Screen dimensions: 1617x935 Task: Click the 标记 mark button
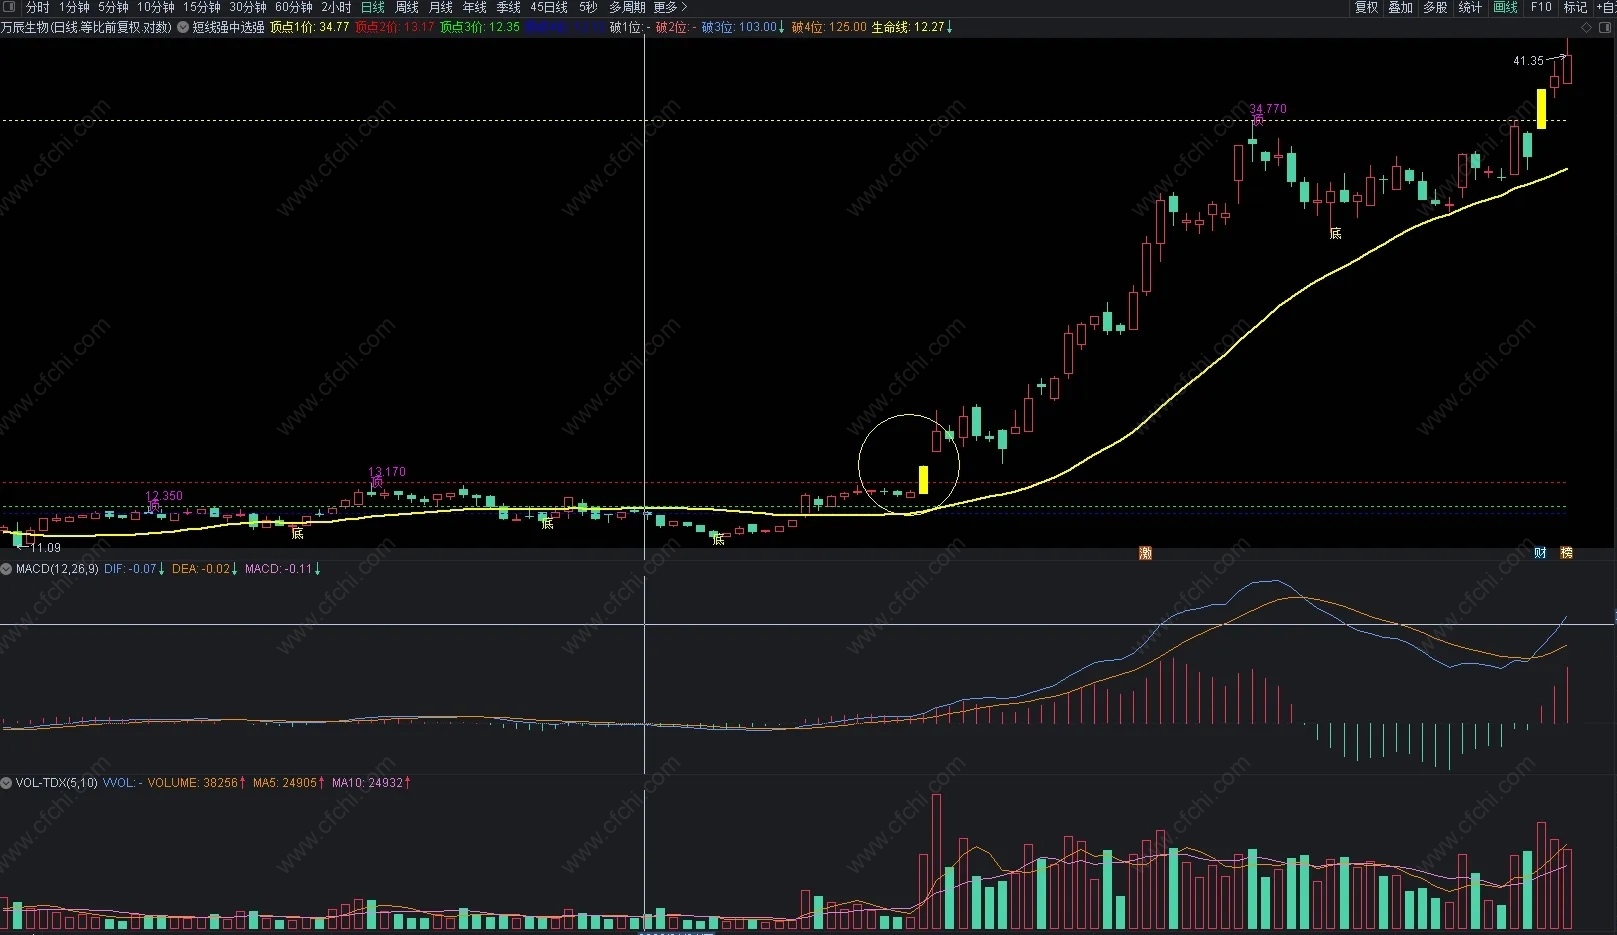point(1575,7)
